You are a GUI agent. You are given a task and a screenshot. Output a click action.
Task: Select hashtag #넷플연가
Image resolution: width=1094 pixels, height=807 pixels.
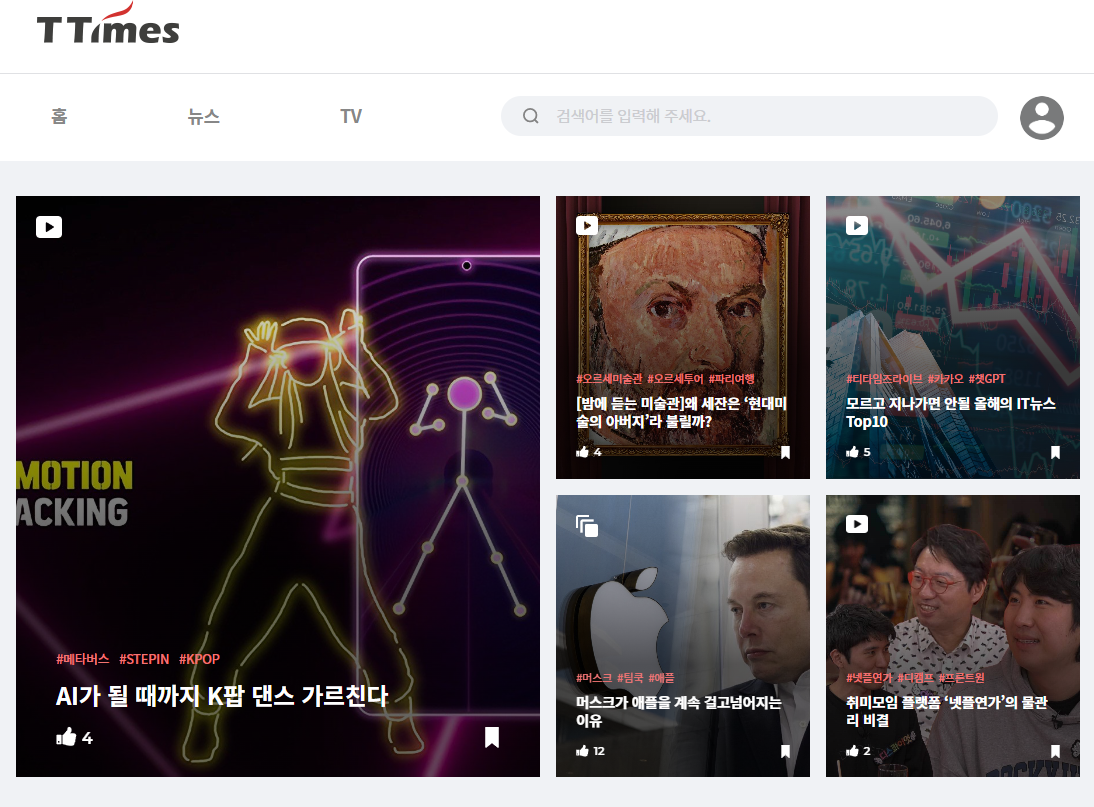click(x=869, y=677)
